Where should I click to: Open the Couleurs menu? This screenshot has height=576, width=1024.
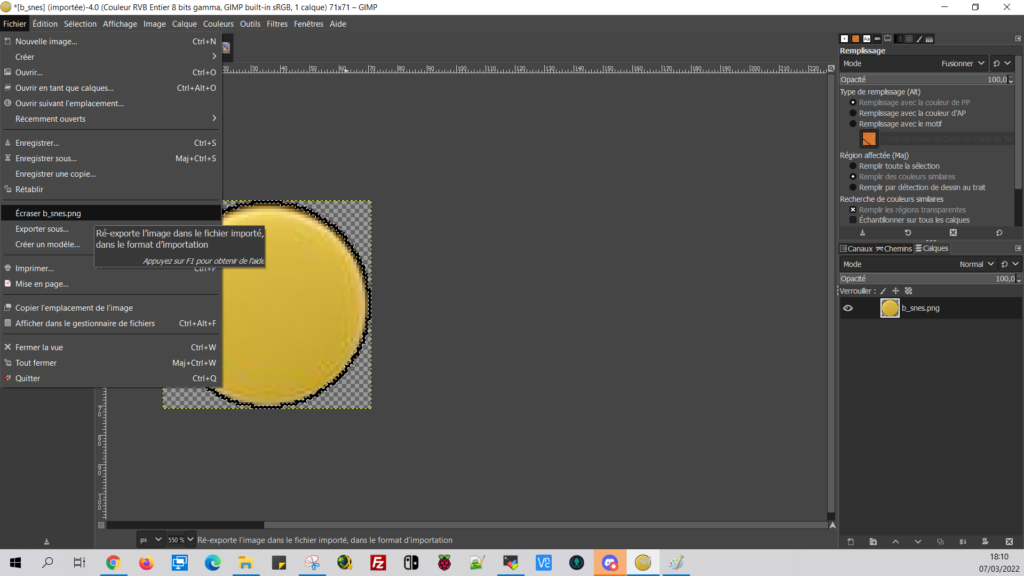(218, 24)
